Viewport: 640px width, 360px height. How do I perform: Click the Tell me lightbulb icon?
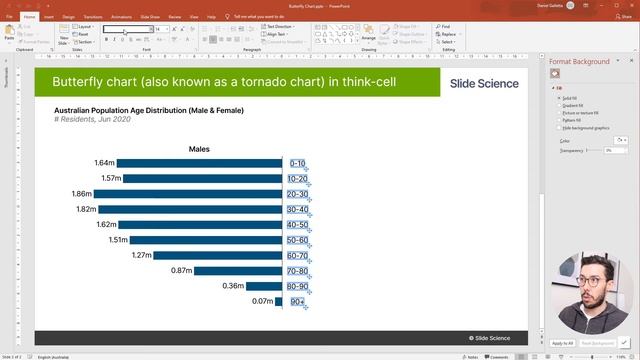coord(227,17)
